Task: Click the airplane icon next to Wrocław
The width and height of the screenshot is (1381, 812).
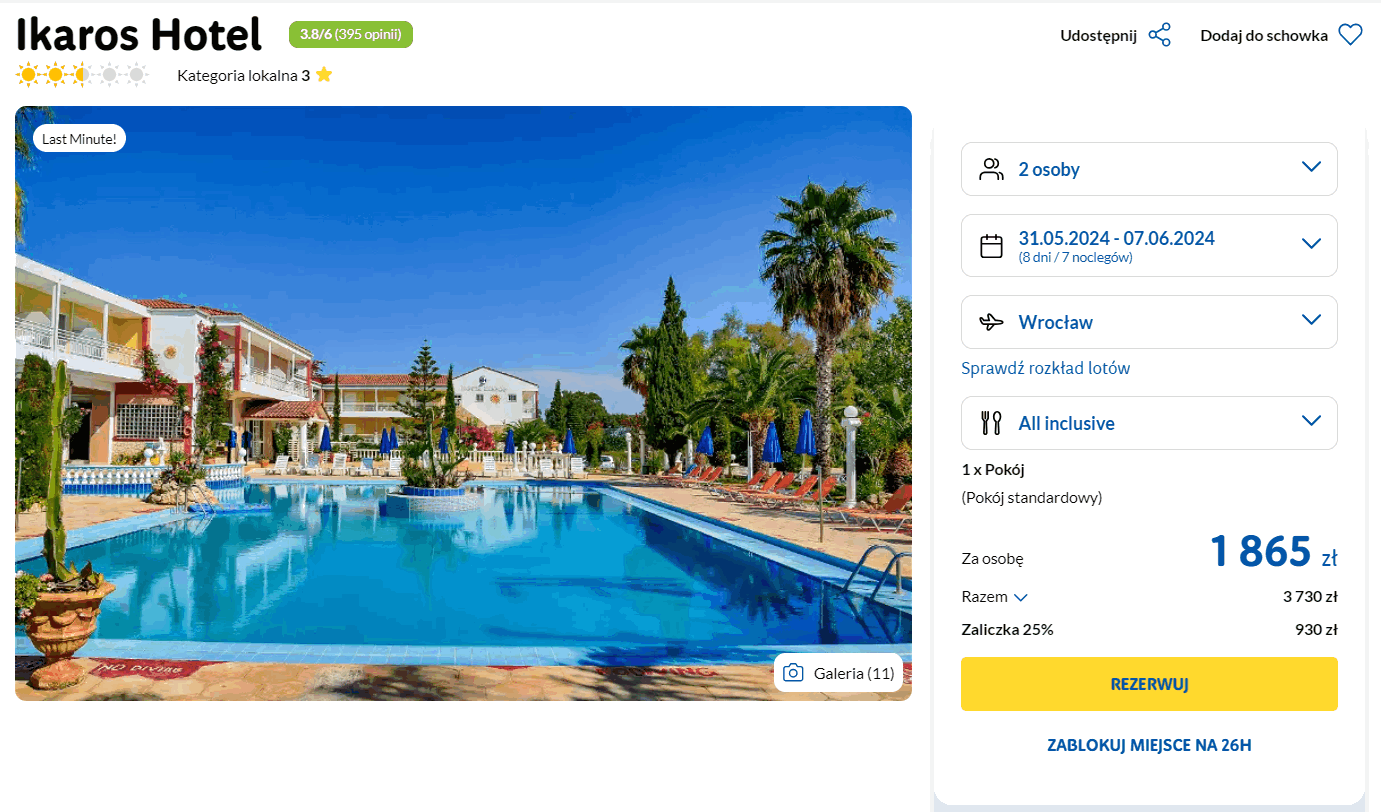Action: 991,322
